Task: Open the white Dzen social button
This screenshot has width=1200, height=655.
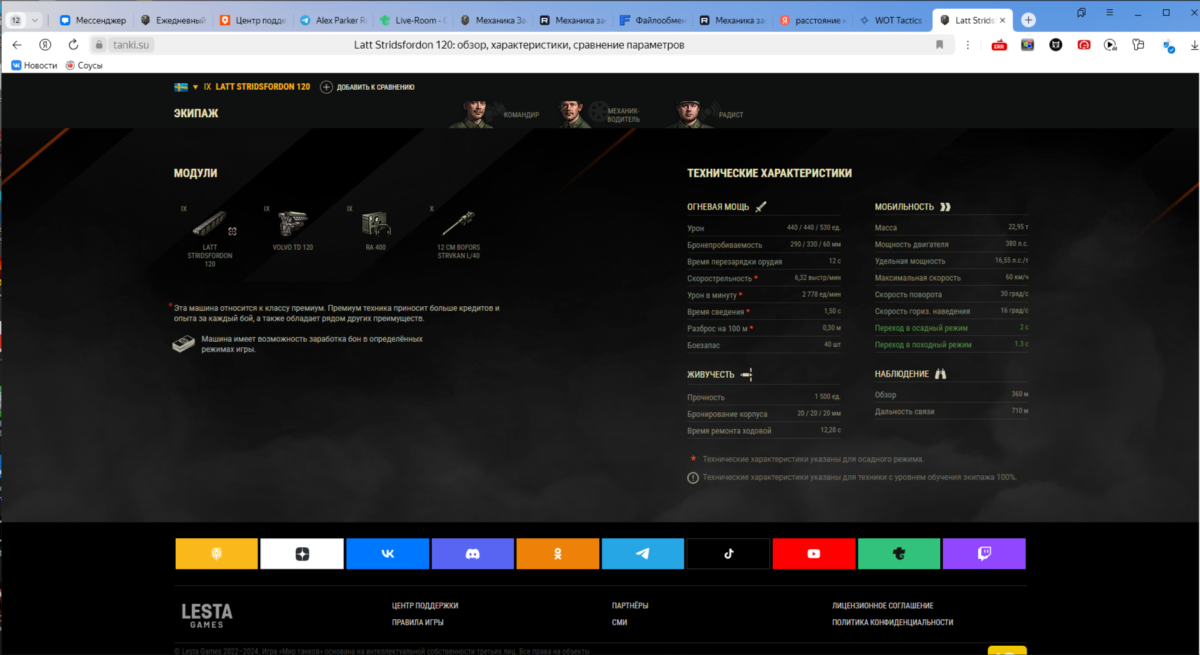Action: point(302,553)
